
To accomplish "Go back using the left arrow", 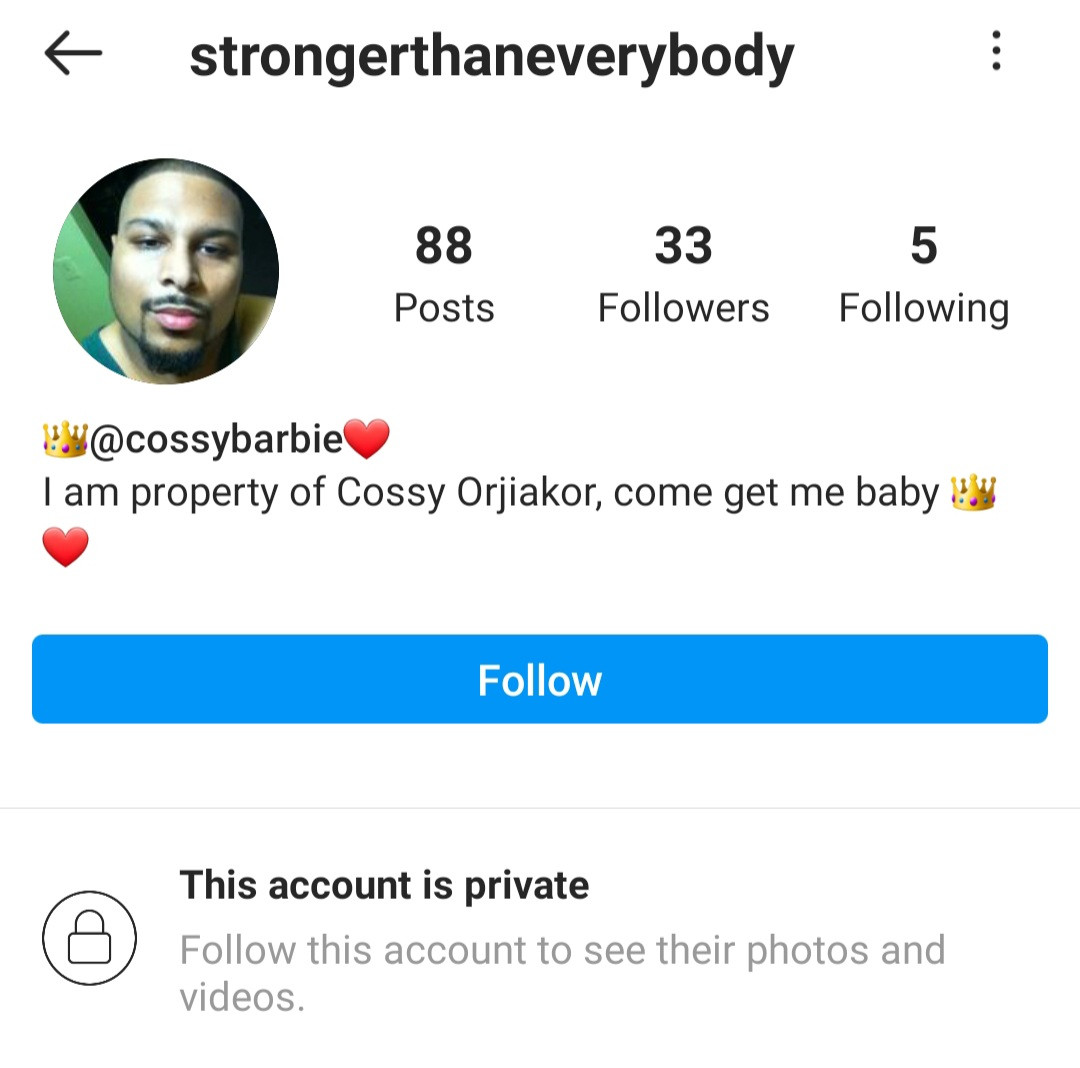I will click(73, 52).
